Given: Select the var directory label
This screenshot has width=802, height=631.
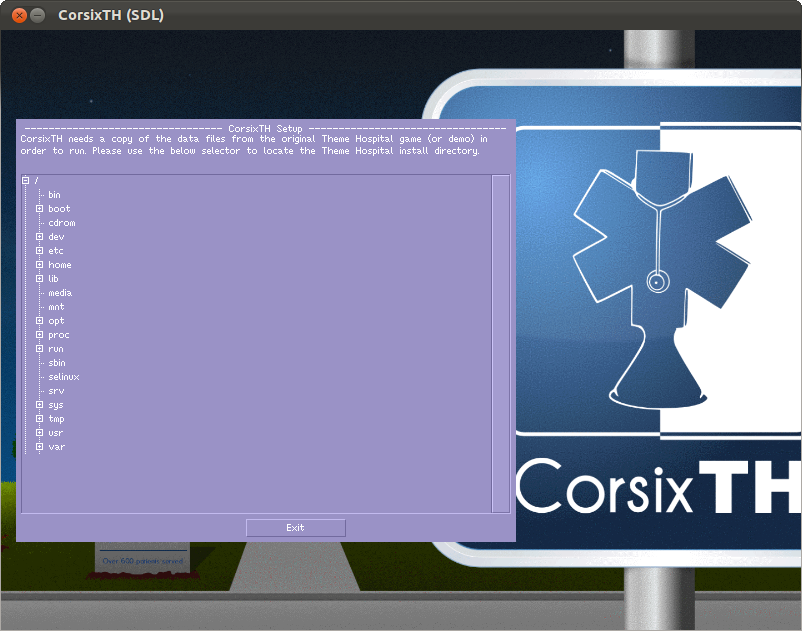Looking at the screenshot, I should point(57,447).
